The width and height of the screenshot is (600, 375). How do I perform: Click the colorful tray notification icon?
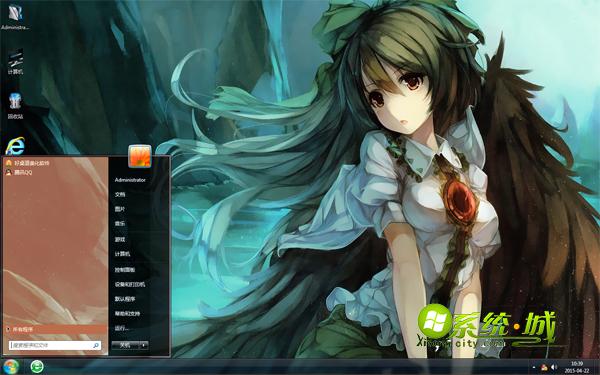tap(544, 367)
